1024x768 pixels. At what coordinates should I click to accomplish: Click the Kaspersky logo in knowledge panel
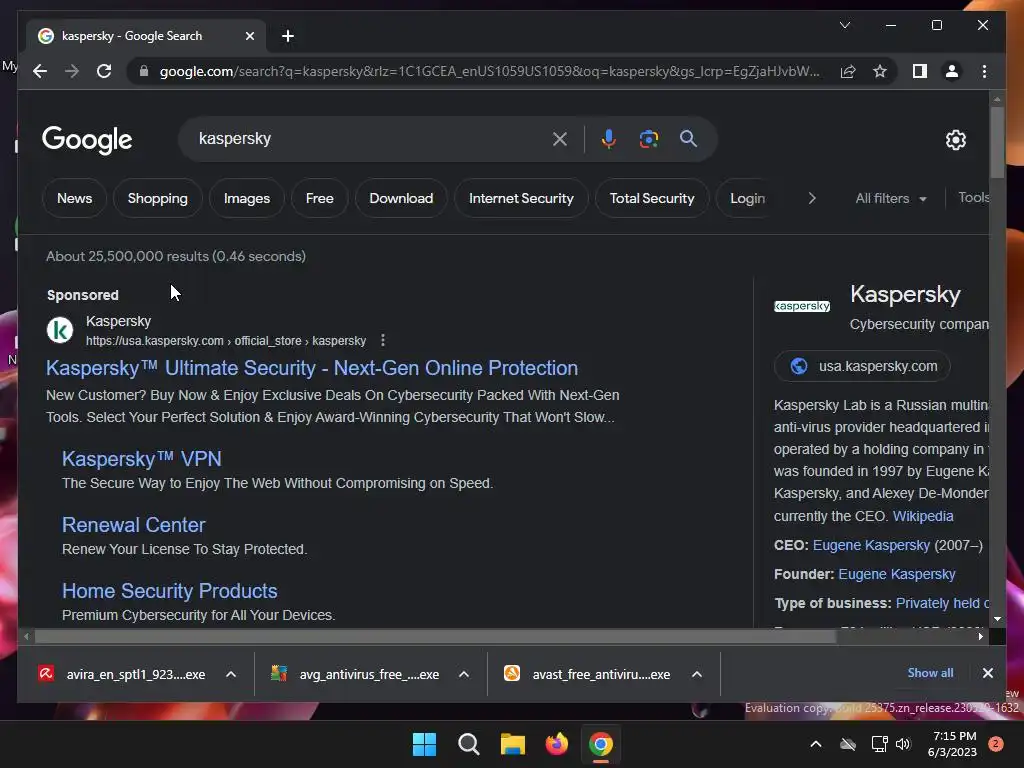click(801, 306)
